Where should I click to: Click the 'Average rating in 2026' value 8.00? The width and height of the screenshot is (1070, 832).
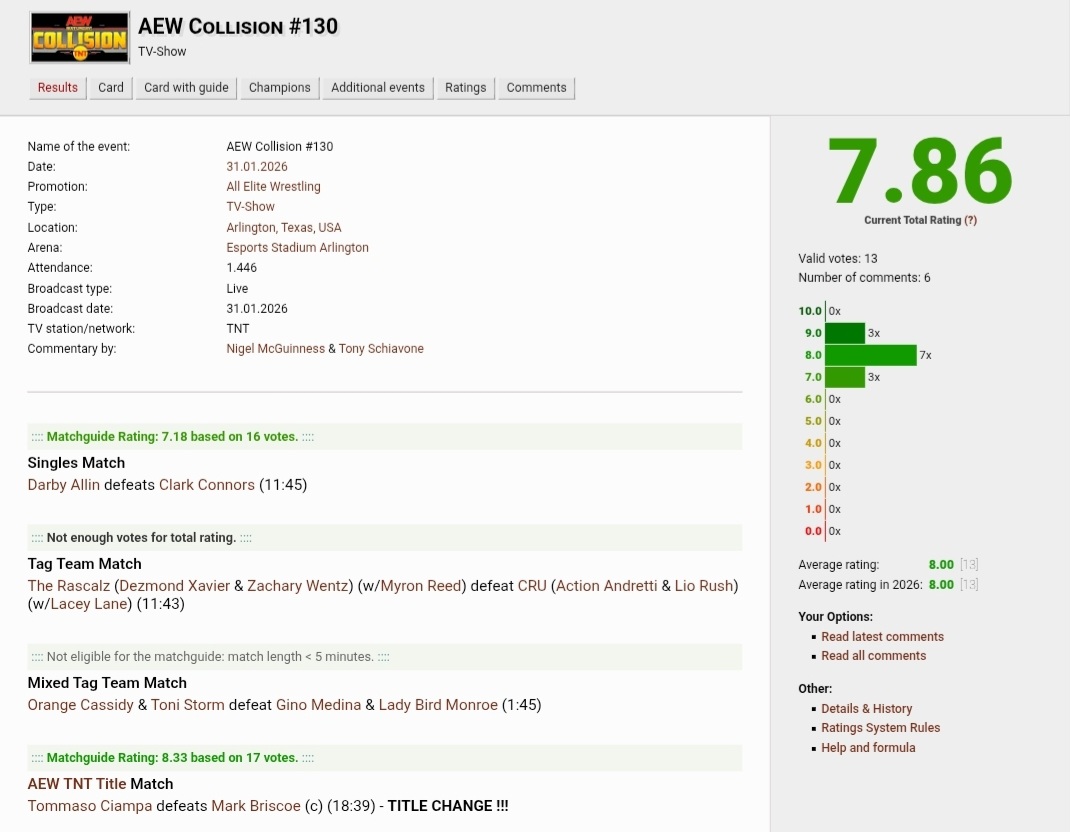(941, 585)
